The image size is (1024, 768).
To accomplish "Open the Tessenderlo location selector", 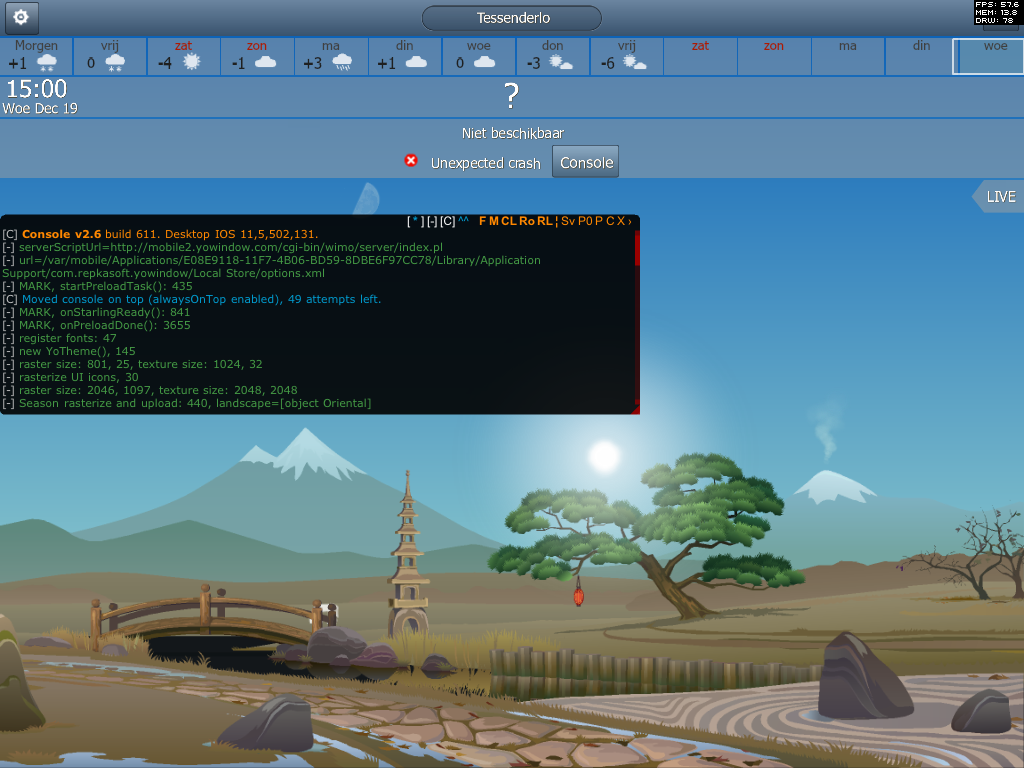I will pos(511,18).
